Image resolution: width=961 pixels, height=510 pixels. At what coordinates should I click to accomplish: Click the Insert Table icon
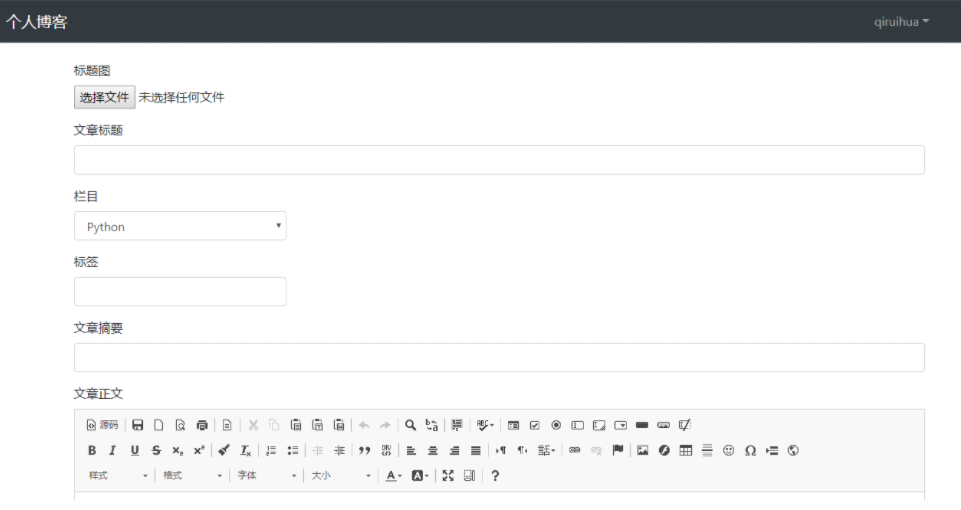[x=686, y=451]
